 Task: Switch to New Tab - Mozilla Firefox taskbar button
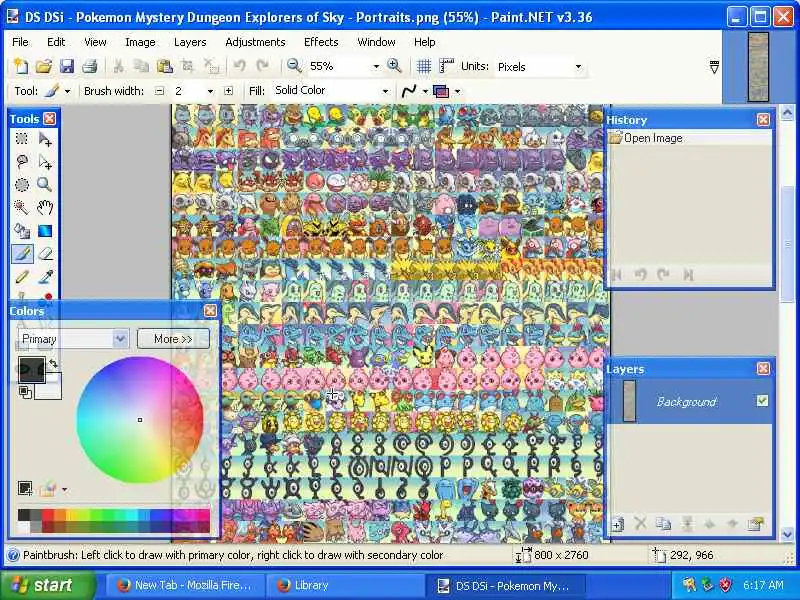(186, 585)
